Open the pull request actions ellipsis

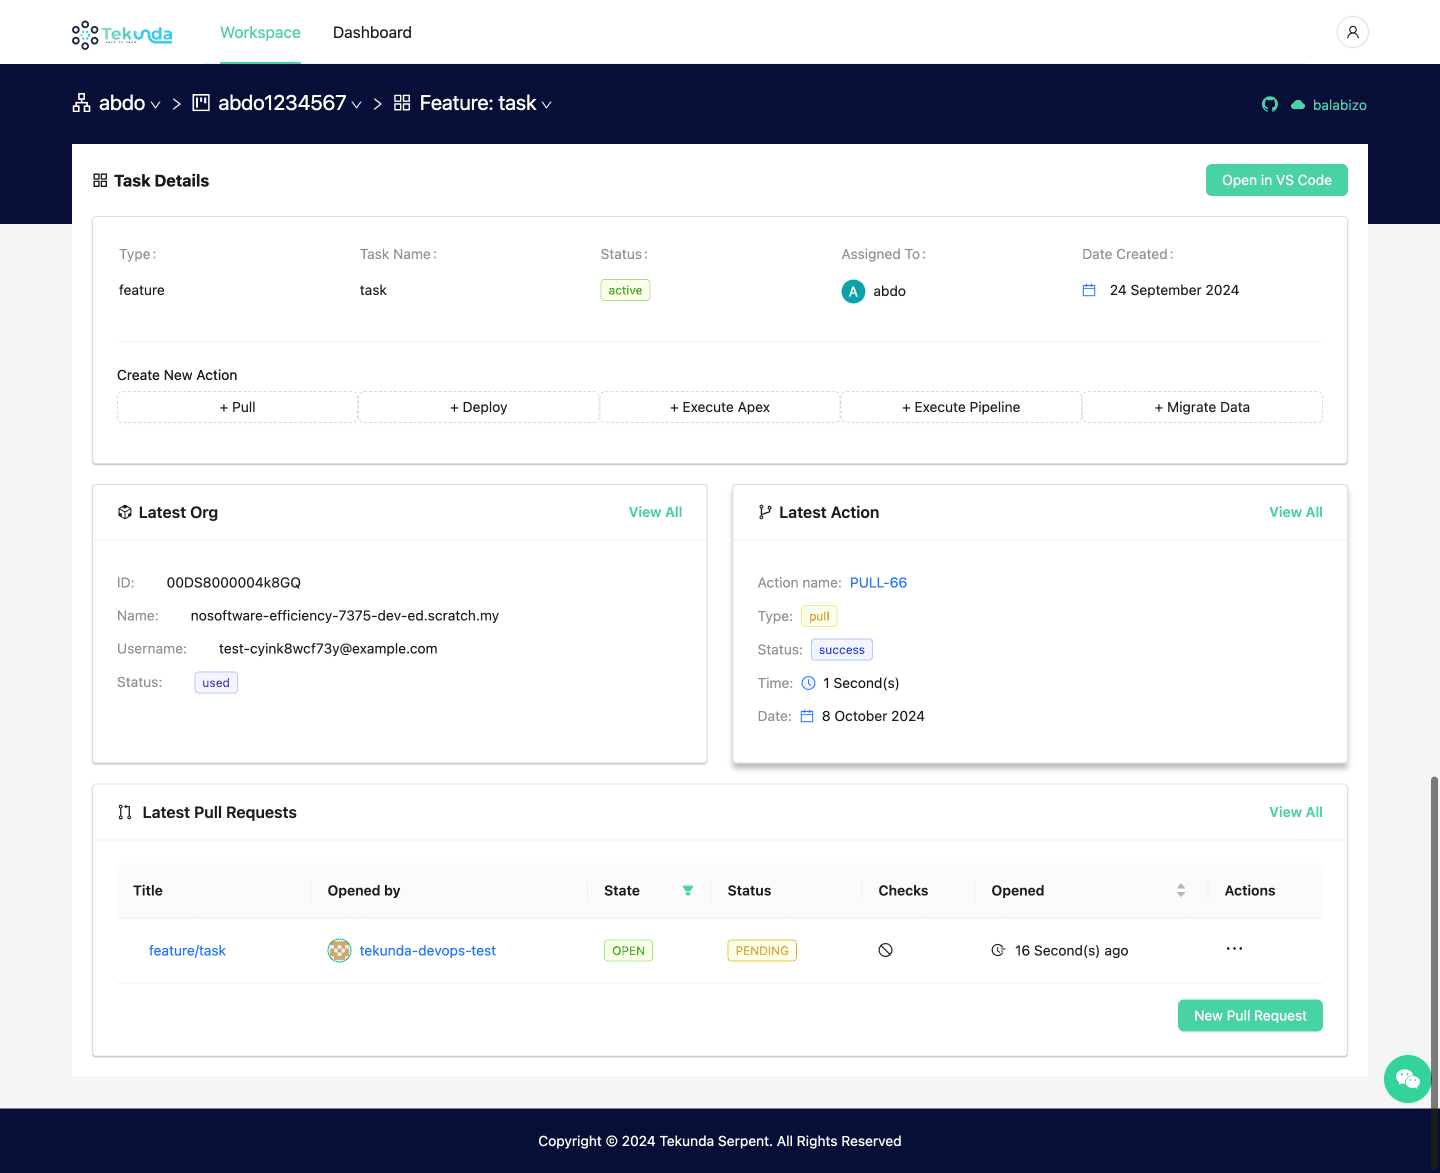pyautogui.click(x=1234, y=949)
